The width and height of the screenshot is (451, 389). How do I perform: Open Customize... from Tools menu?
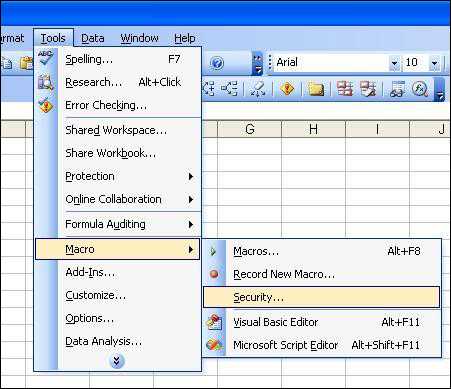point(118,295)
